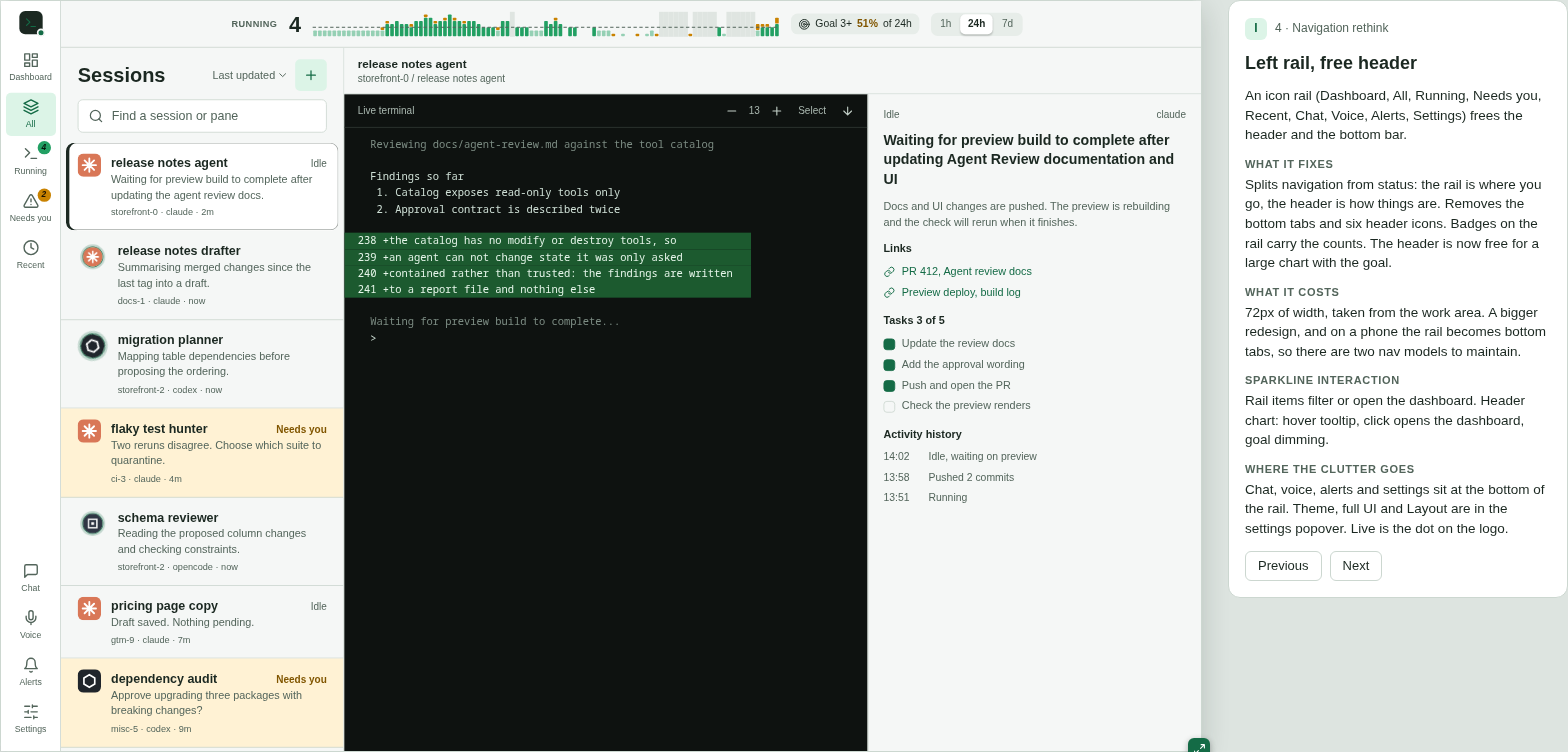
Task: Select the release notes agent session
Action: (202, 186)
